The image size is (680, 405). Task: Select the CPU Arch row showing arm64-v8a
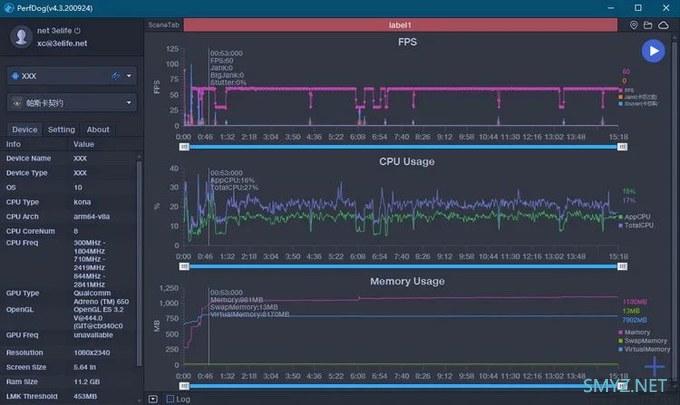coord(69,216)
